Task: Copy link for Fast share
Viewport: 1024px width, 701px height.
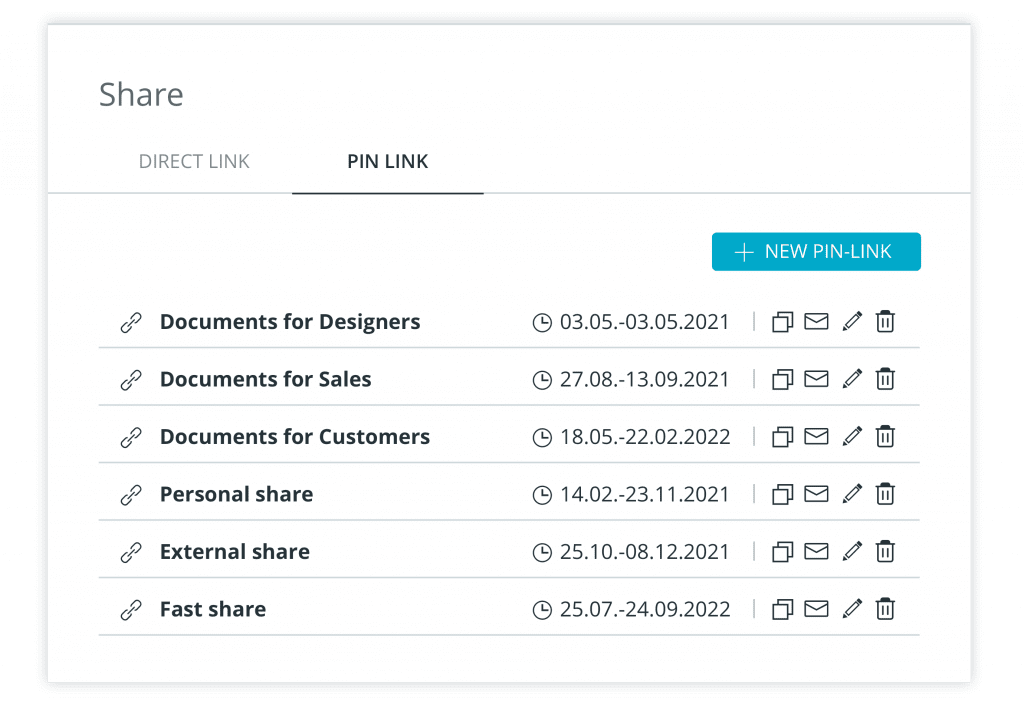Action: [782, 609]
